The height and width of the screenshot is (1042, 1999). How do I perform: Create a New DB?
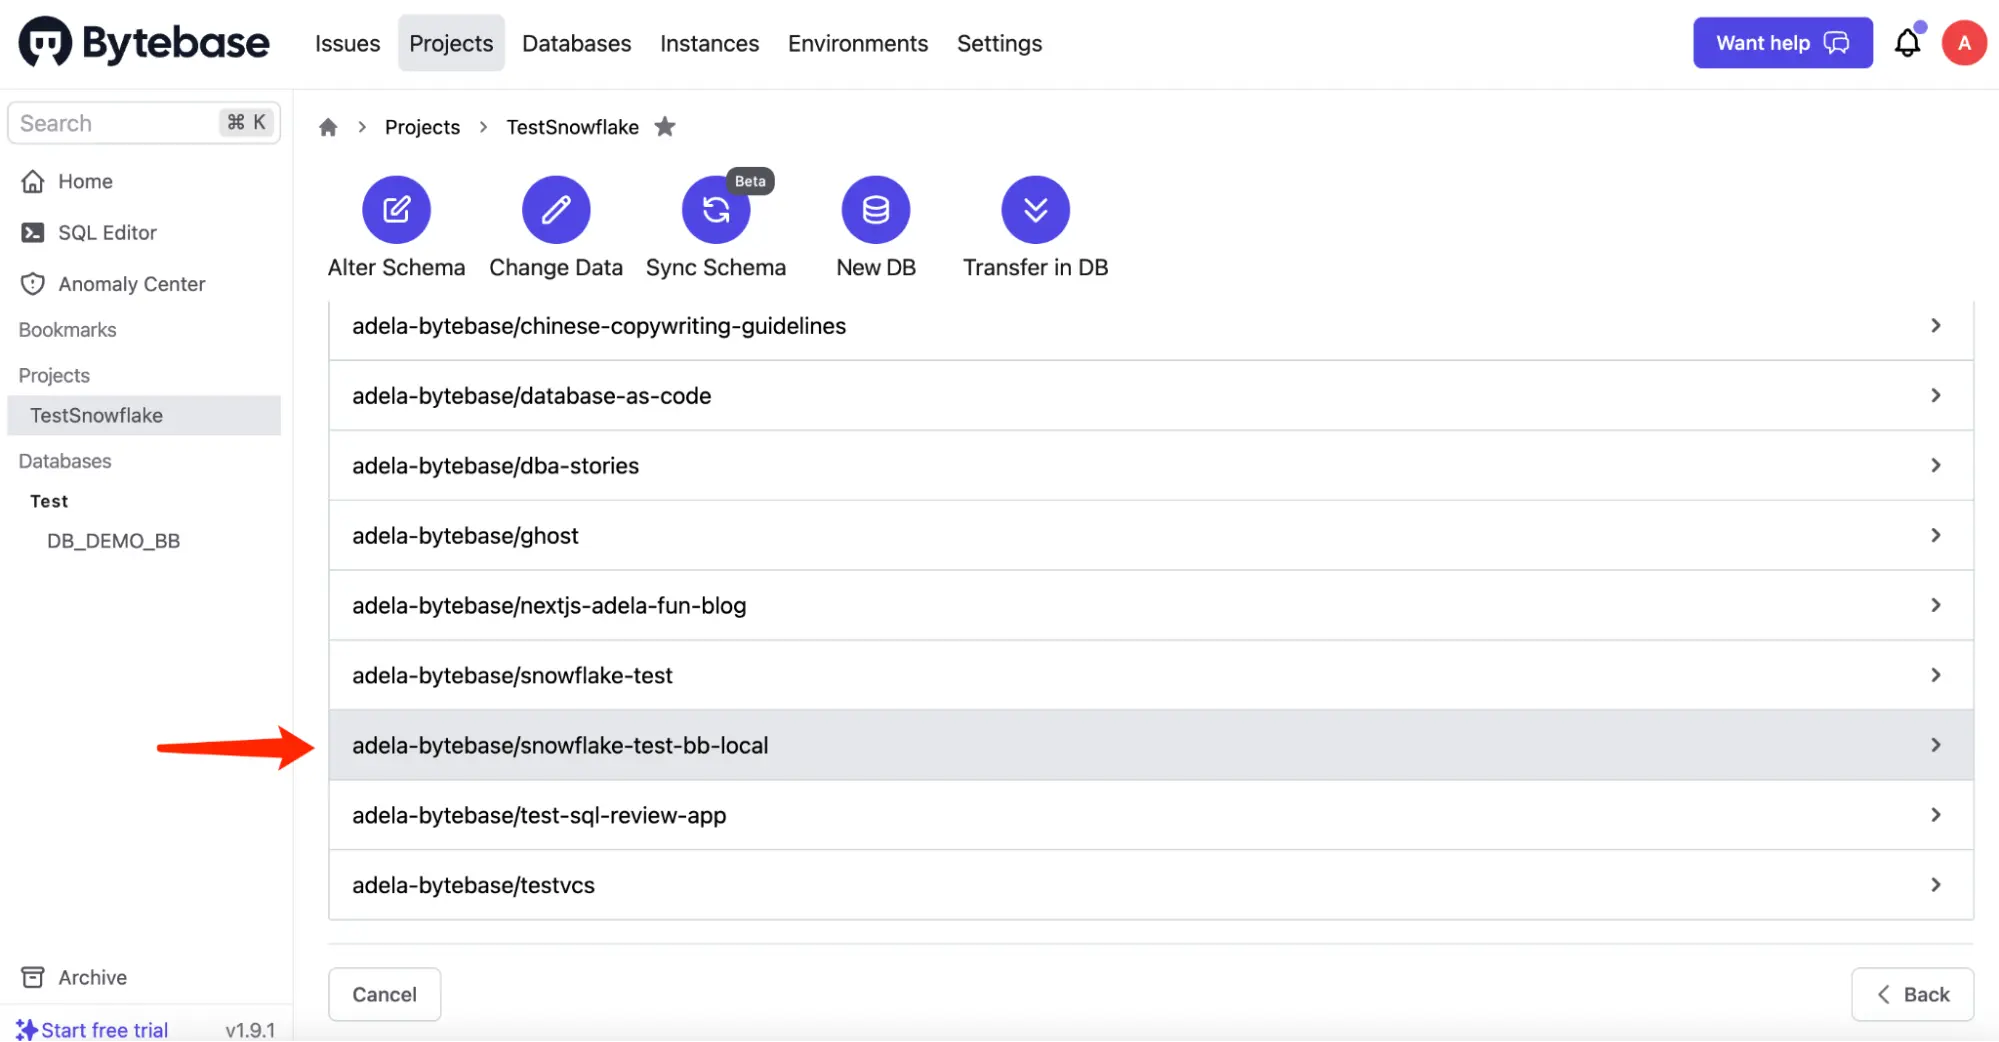[x=875, y=225]
